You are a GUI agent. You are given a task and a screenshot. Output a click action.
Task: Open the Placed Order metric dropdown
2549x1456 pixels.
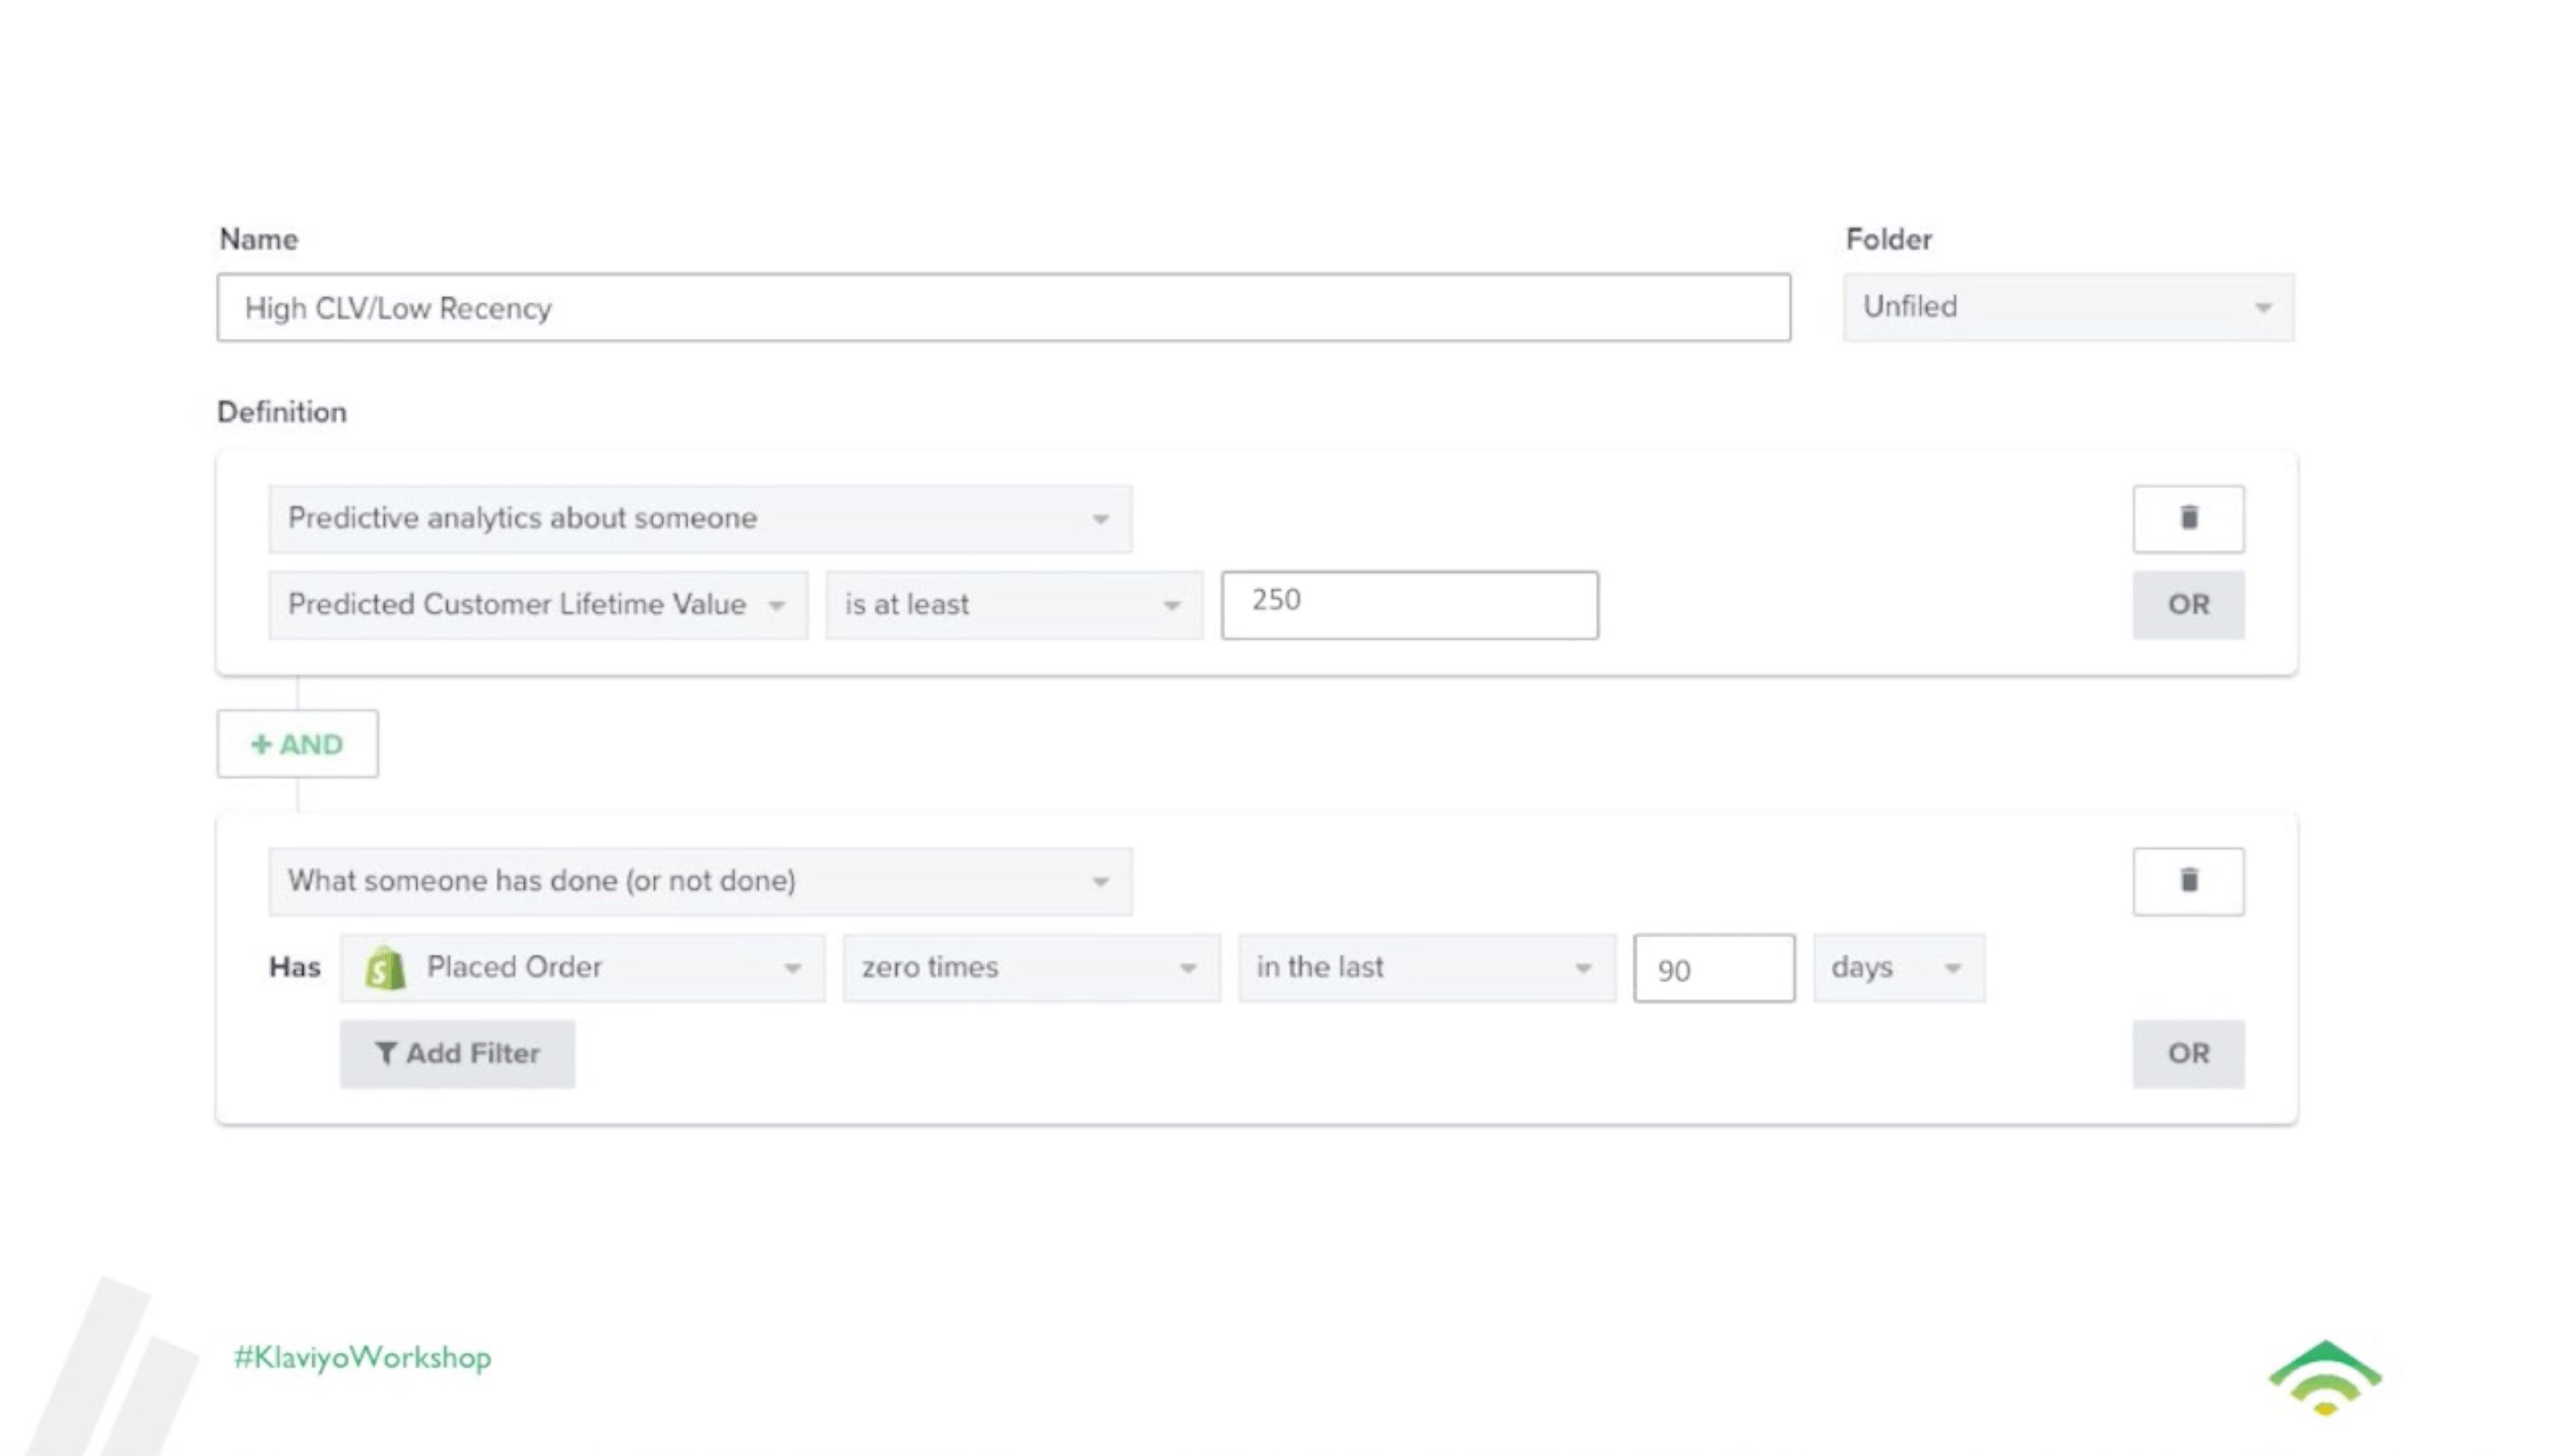[582, 967]
